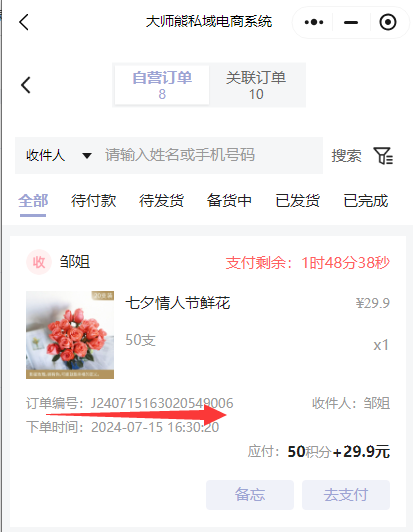This screenshot has width=413, height=532.
Task: Close mini program via the circle target icon
Action: point(388,22)
